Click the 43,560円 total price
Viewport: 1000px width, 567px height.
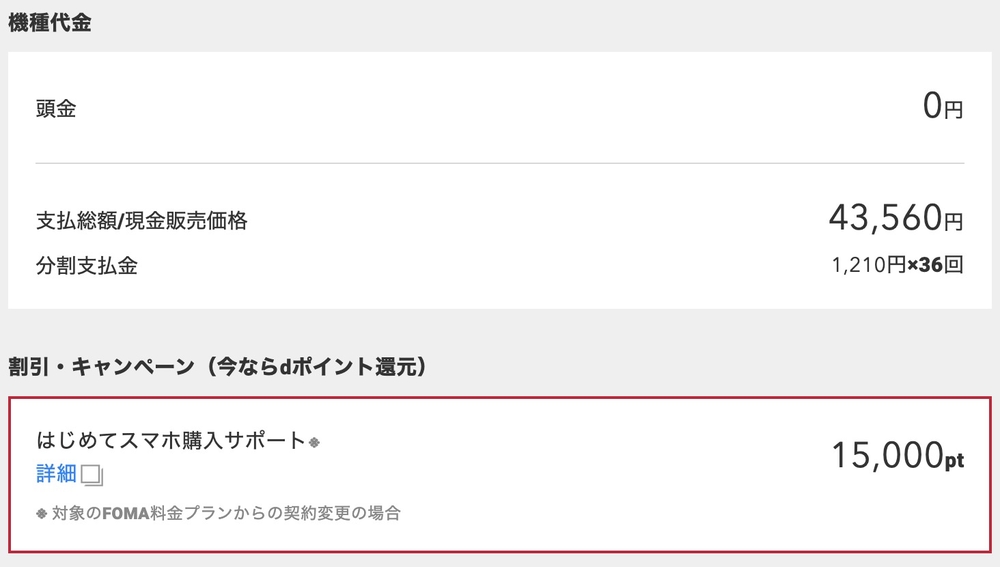pos(895,217)
